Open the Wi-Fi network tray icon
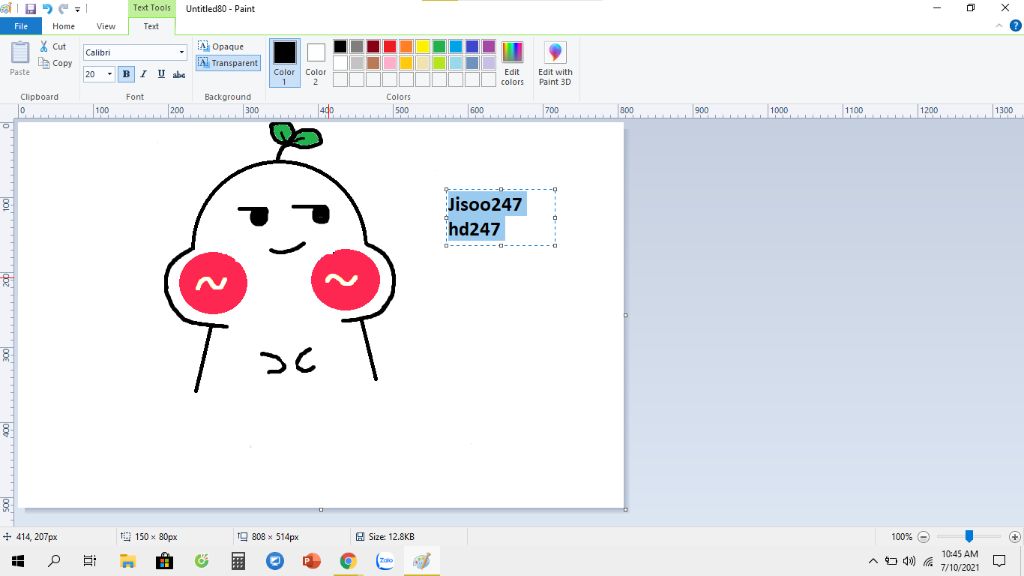 tap(928, 561)
